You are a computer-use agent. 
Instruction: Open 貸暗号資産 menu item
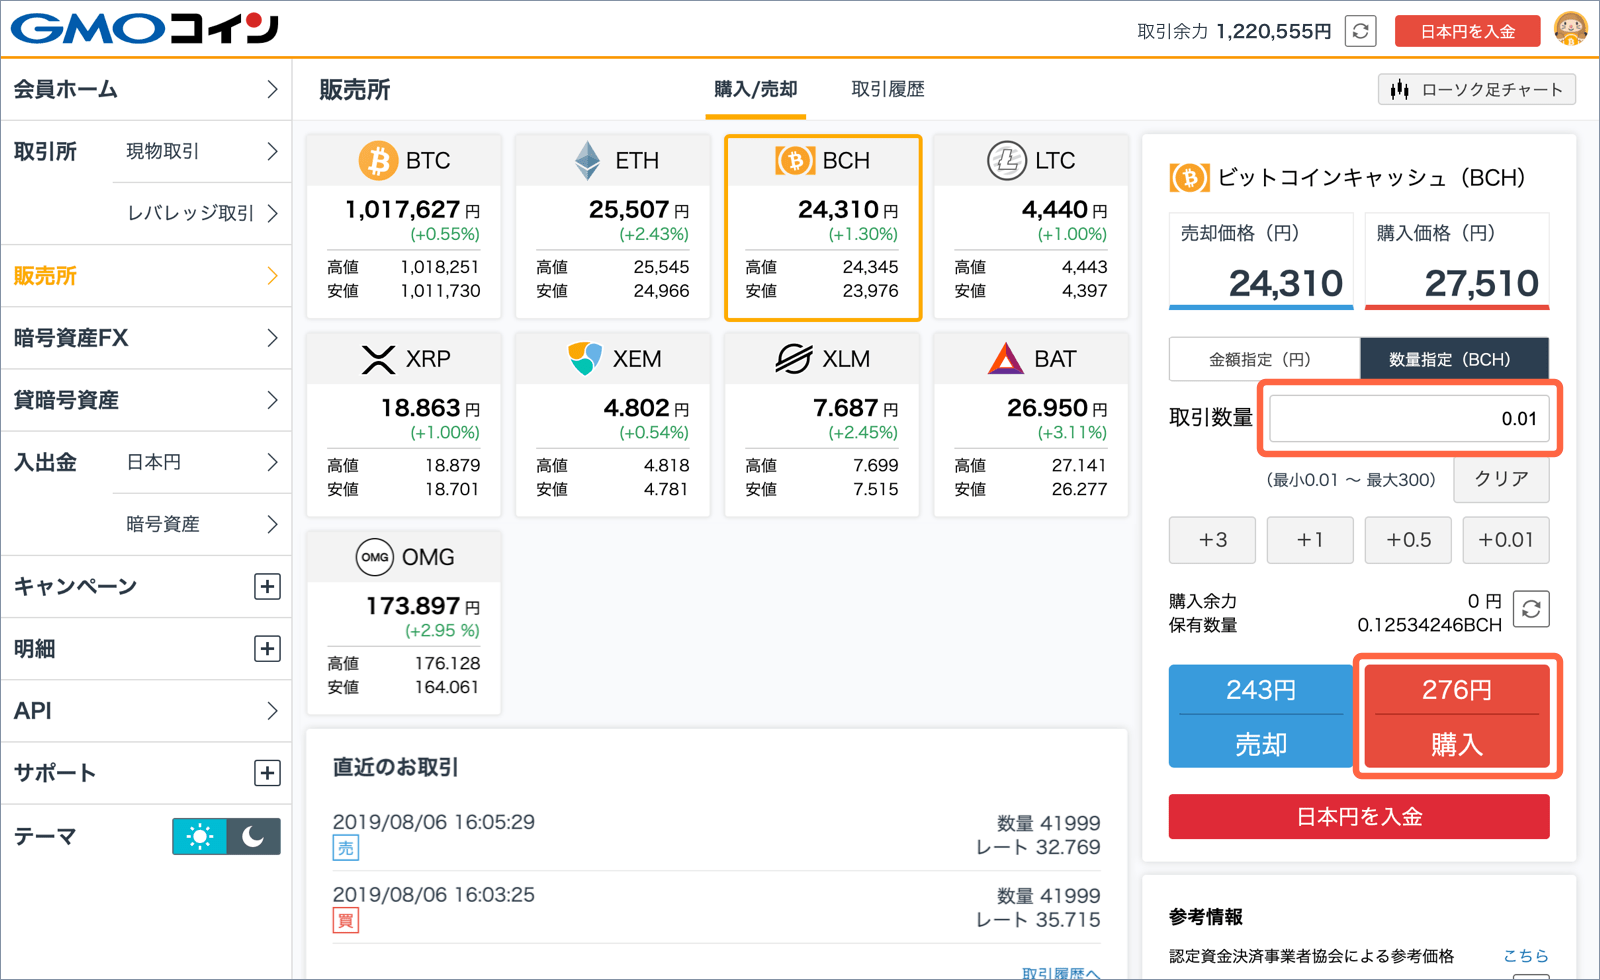tap(146, 400)
